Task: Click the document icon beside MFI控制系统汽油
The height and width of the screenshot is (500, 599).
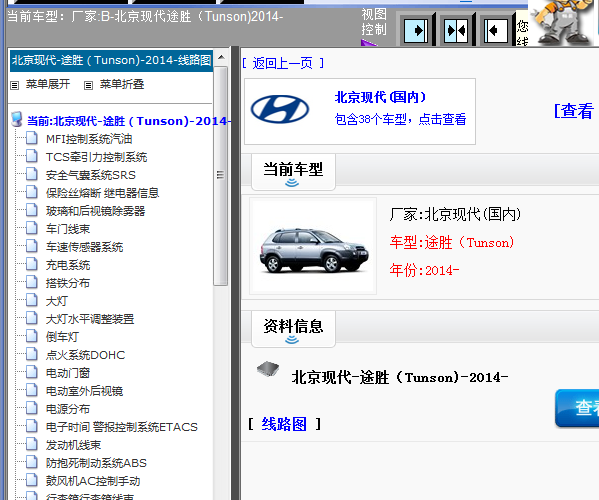Action: coord(32,138)
